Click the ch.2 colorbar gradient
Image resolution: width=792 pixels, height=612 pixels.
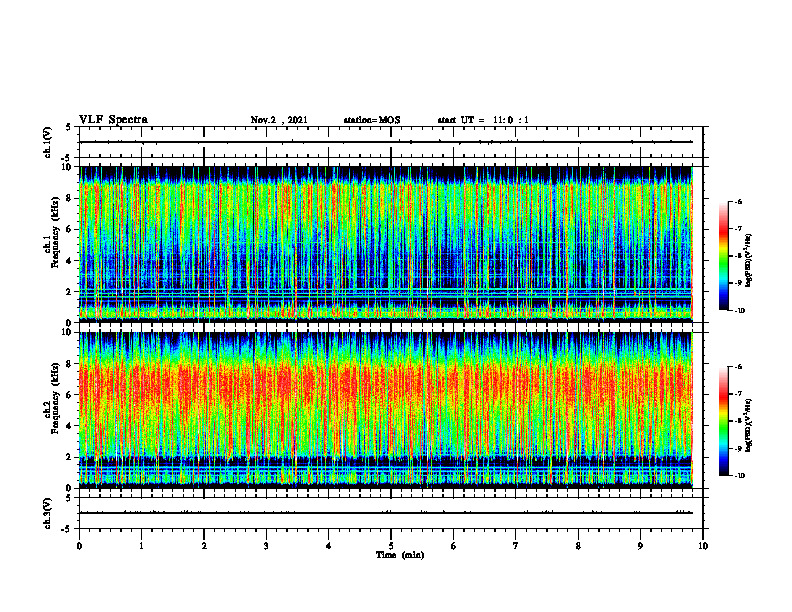pos(723,421)
